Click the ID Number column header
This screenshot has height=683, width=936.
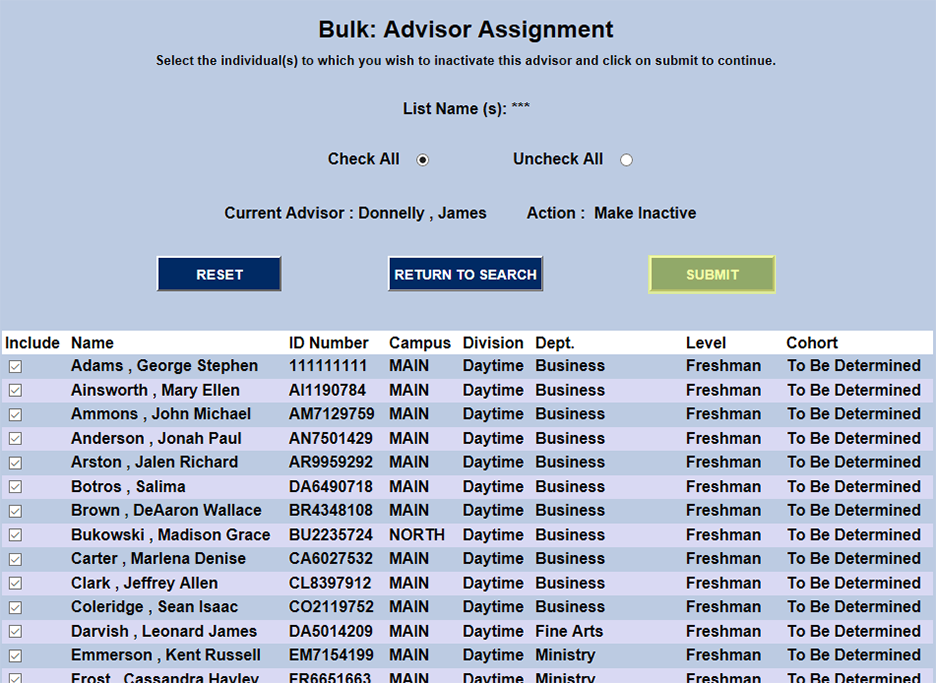point(329,342)
